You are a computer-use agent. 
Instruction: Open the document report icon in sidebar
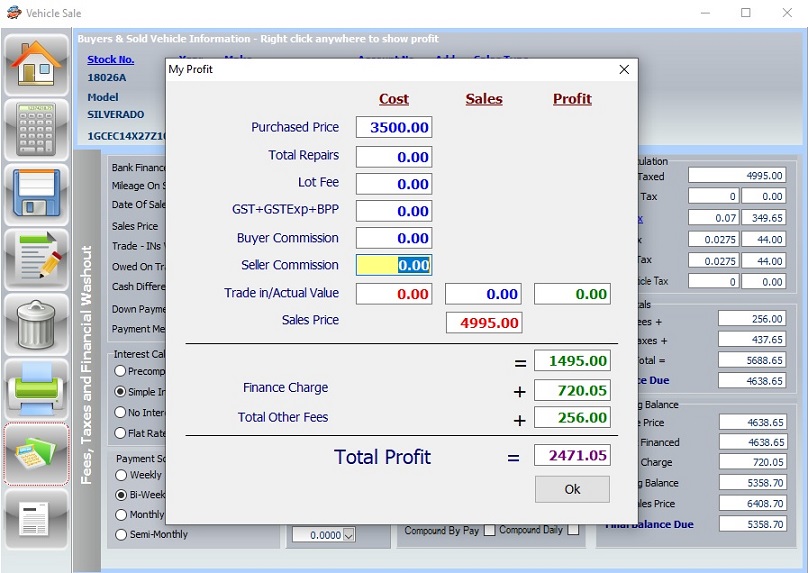[x=37, y=517]
